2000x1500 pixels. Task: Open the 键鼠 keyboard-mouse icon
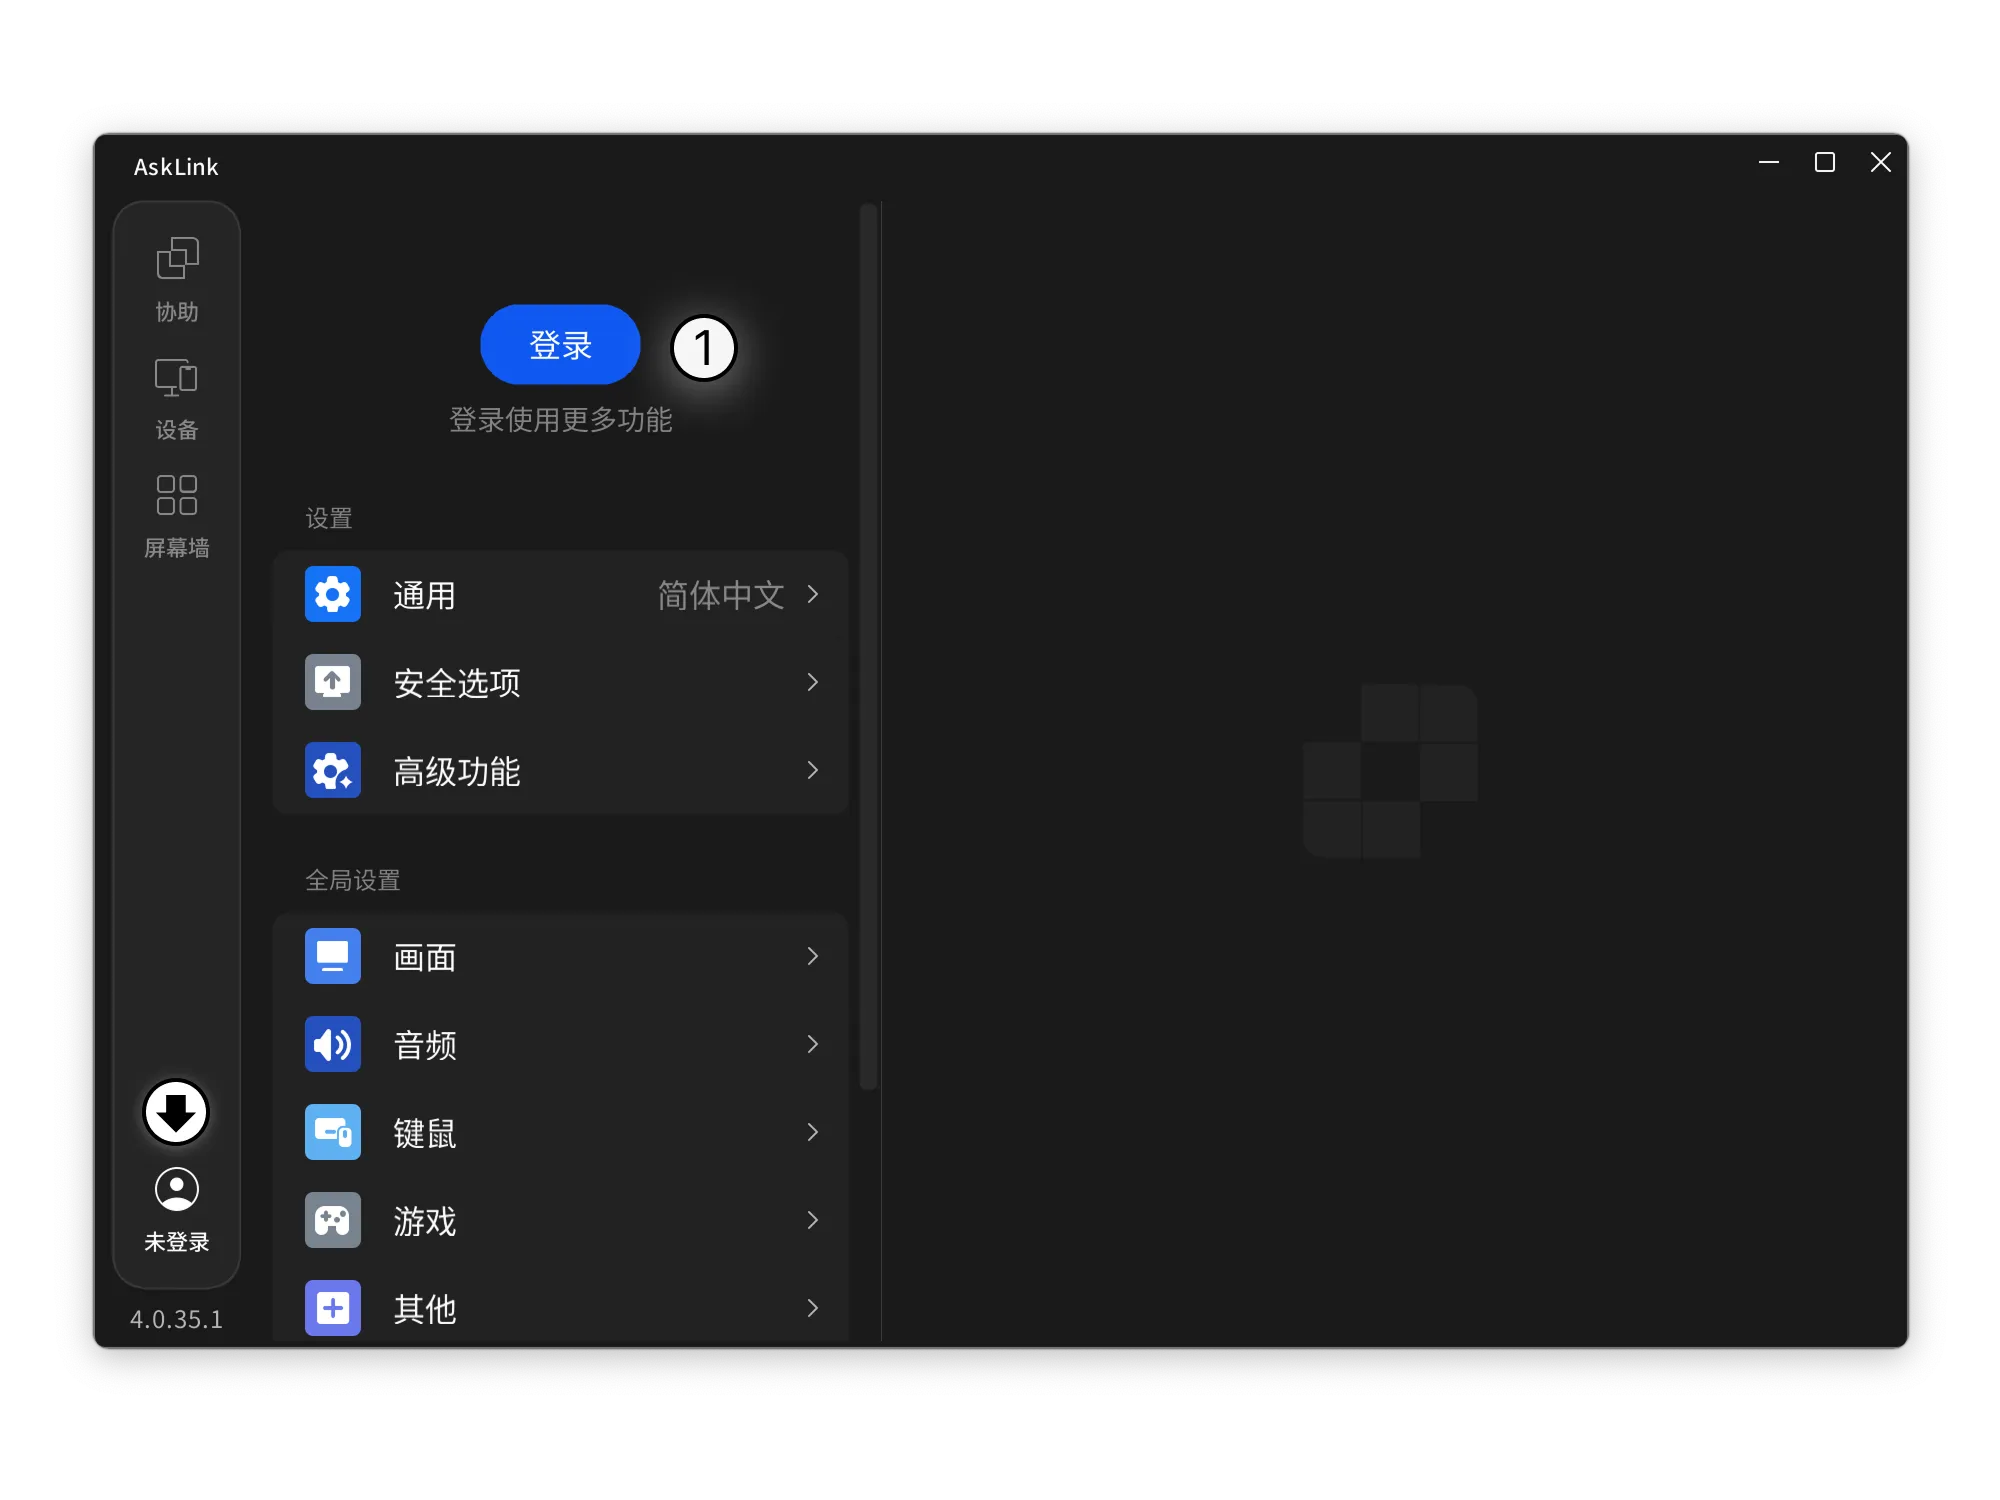[333, 1132]
